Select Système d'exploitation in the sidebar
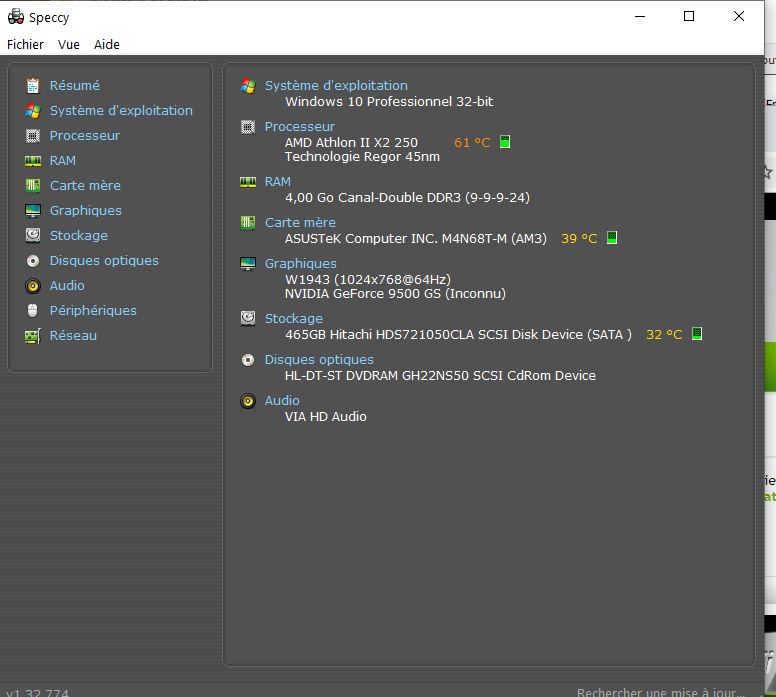Image resolution: width=776 pixels, height=697 pixels. (x=121, y=110)
